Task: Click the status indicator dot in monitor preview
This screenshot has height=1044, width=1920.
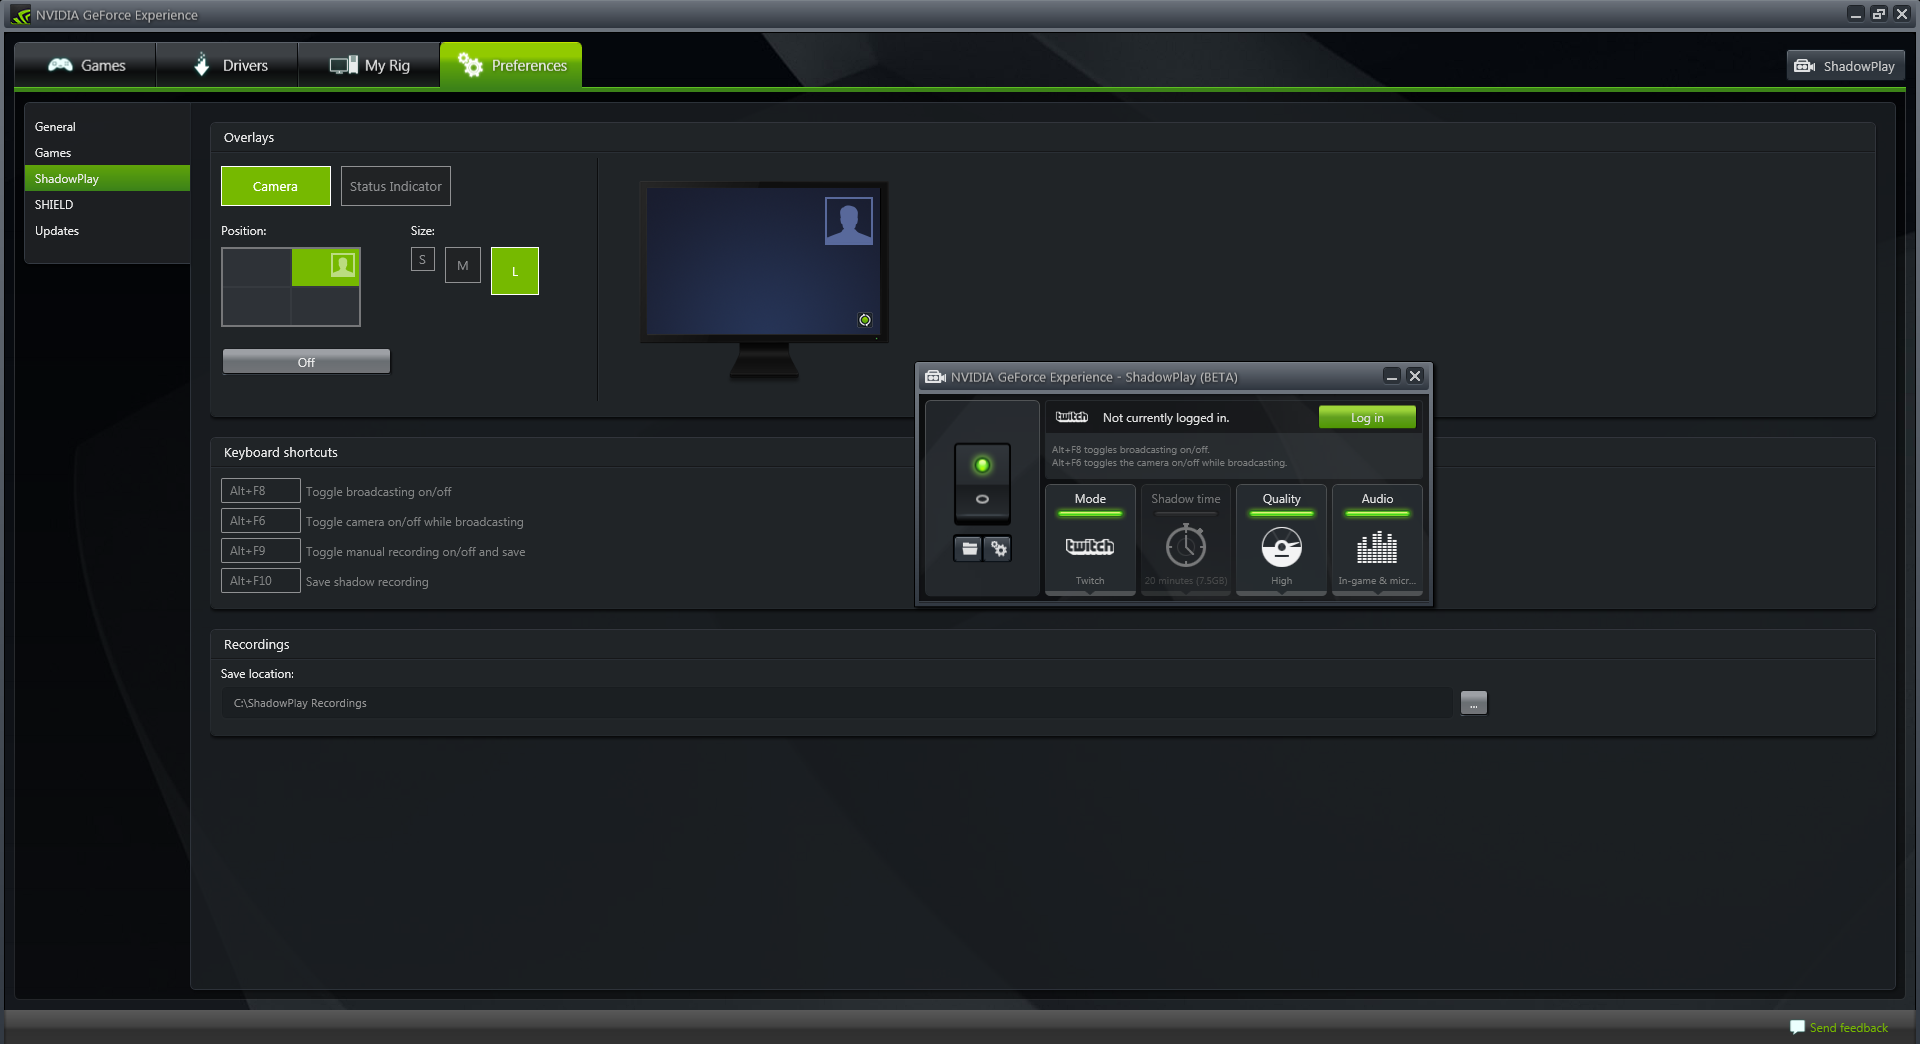Action: [865, 320]
